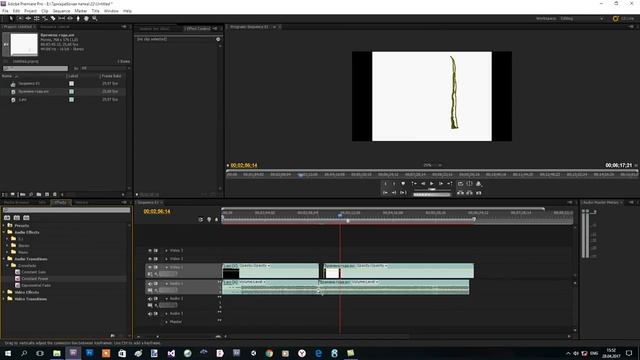Switch to the Media Browser tab
This screenshot has height=360, width=640.
click(17, 202)
